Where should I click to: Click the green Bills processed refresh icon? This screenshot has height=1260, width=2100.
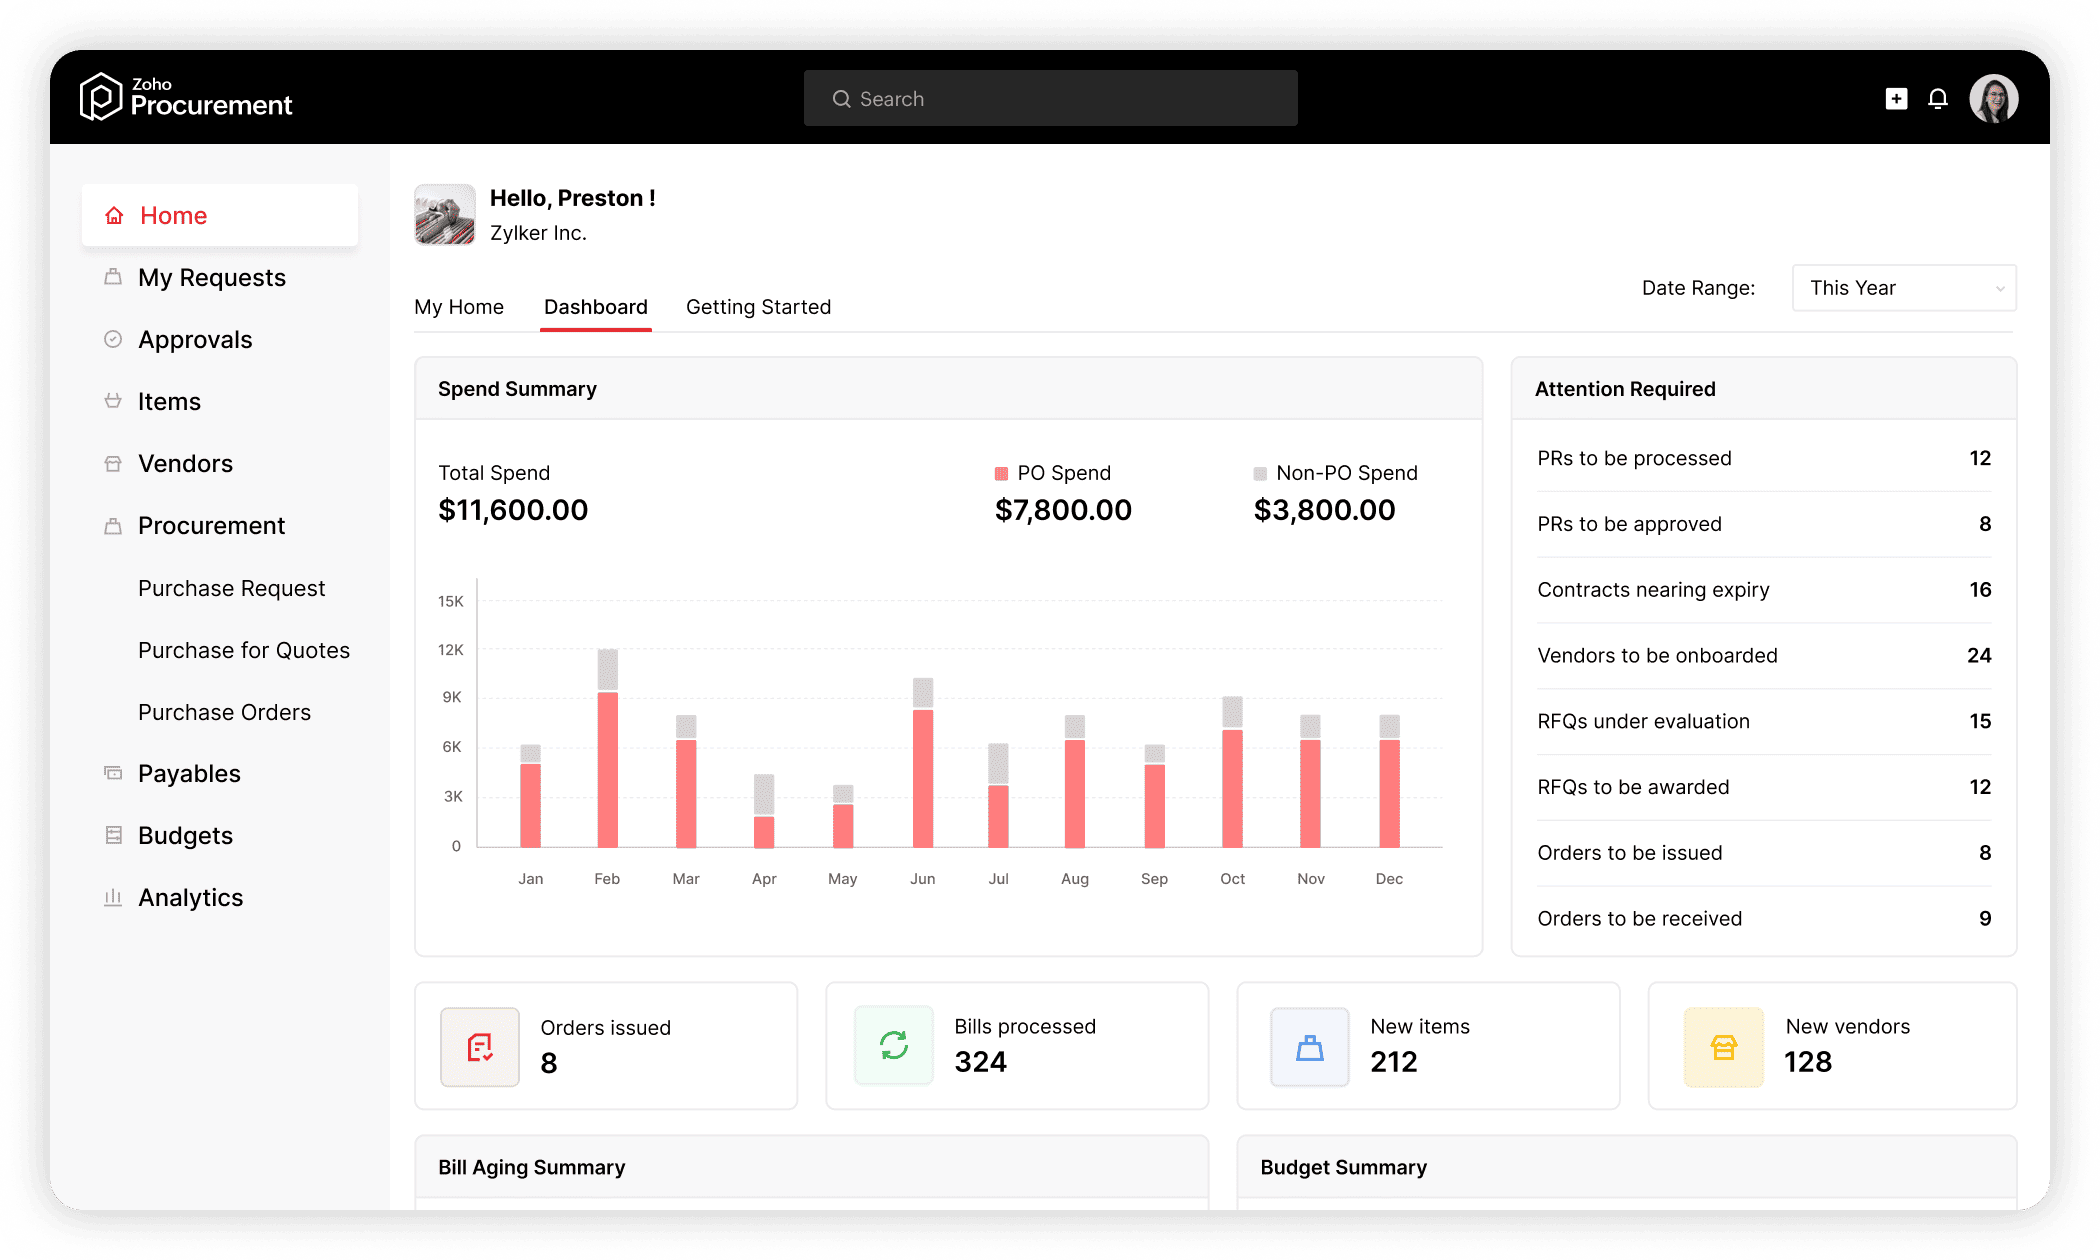895,1045
